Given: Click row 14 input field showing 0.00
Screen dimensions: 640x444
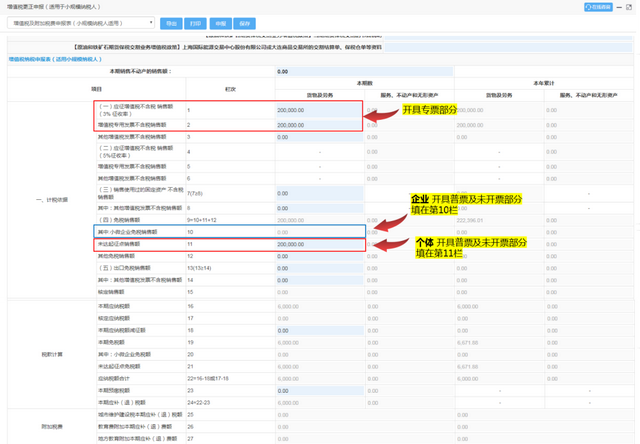Looking at the screenshot, I should [x=319, y=280].
